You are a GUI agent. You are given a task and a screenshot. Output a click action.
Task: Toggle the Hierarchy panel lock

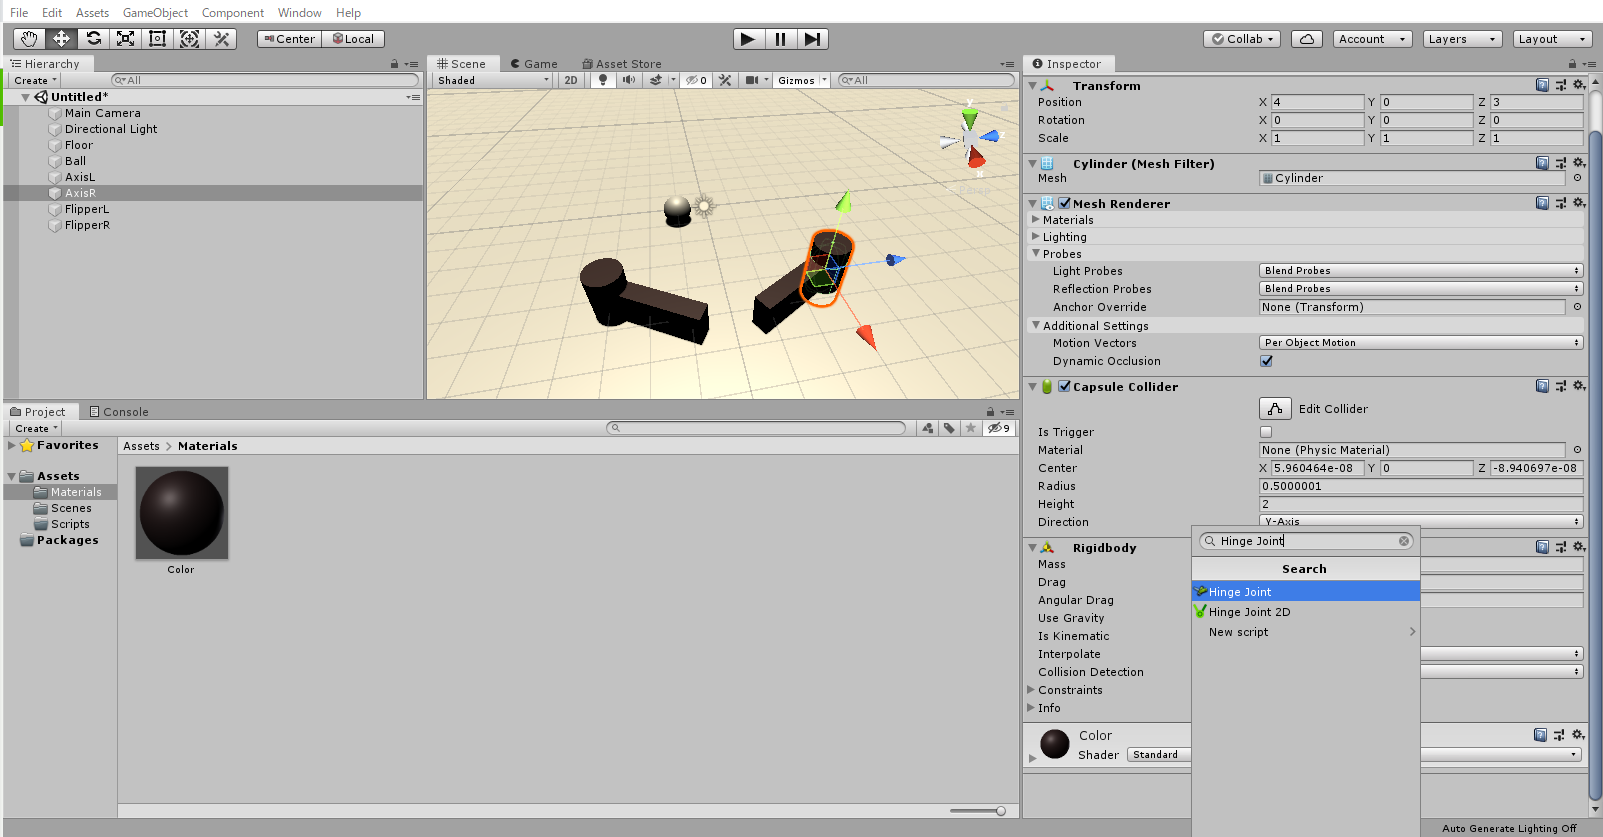click(x=394, y=64)
